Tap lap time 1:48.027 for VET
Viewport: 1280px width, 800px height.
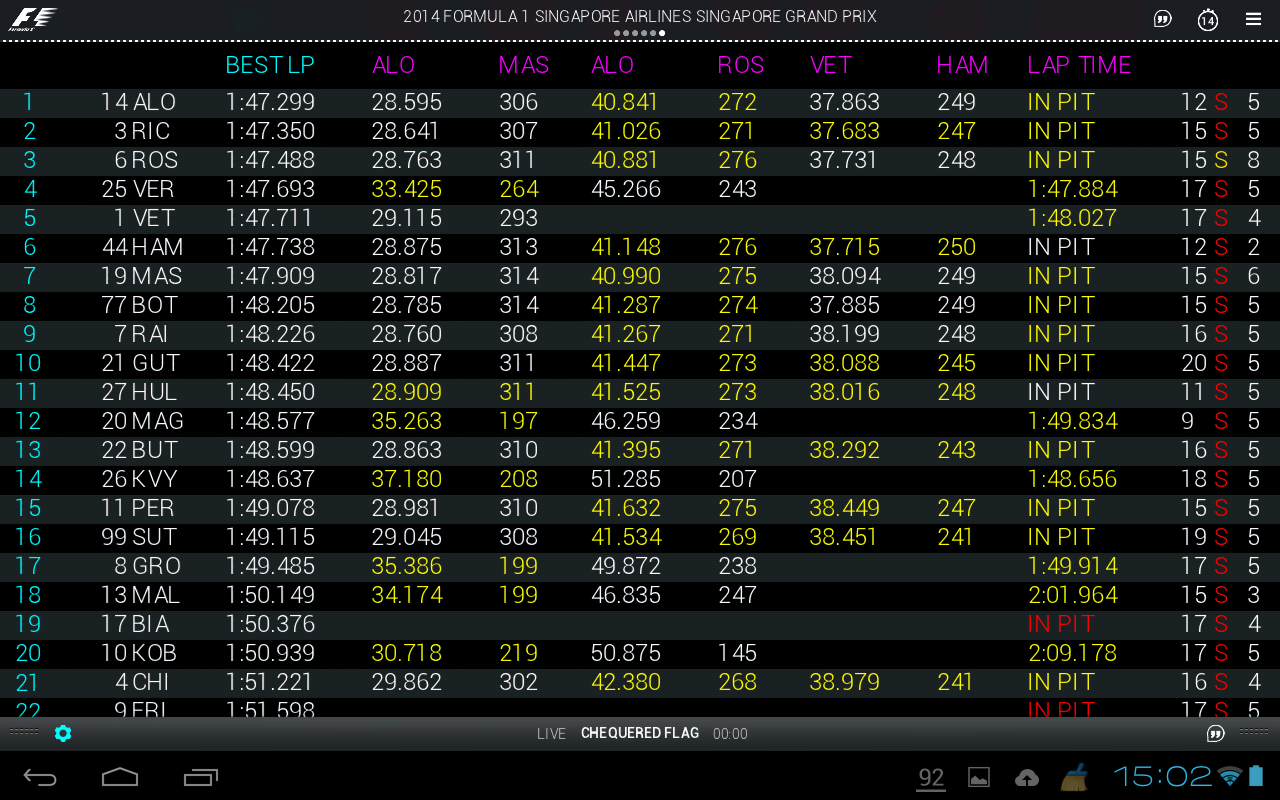coord(1073,218)
